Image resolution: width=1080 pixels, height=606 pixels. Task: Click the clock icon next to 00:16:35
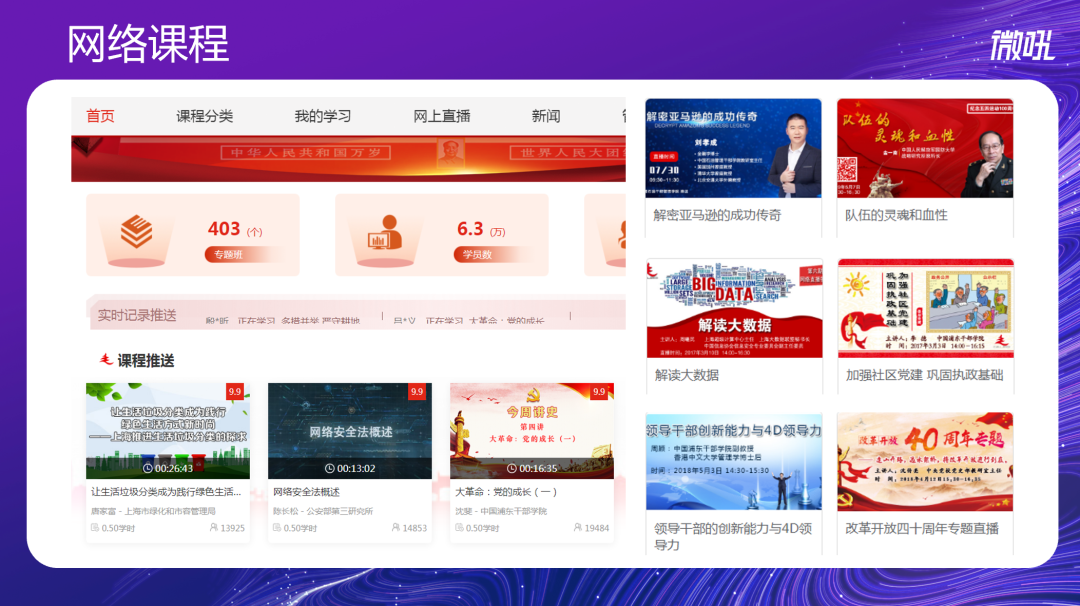[x=512, y=468]
